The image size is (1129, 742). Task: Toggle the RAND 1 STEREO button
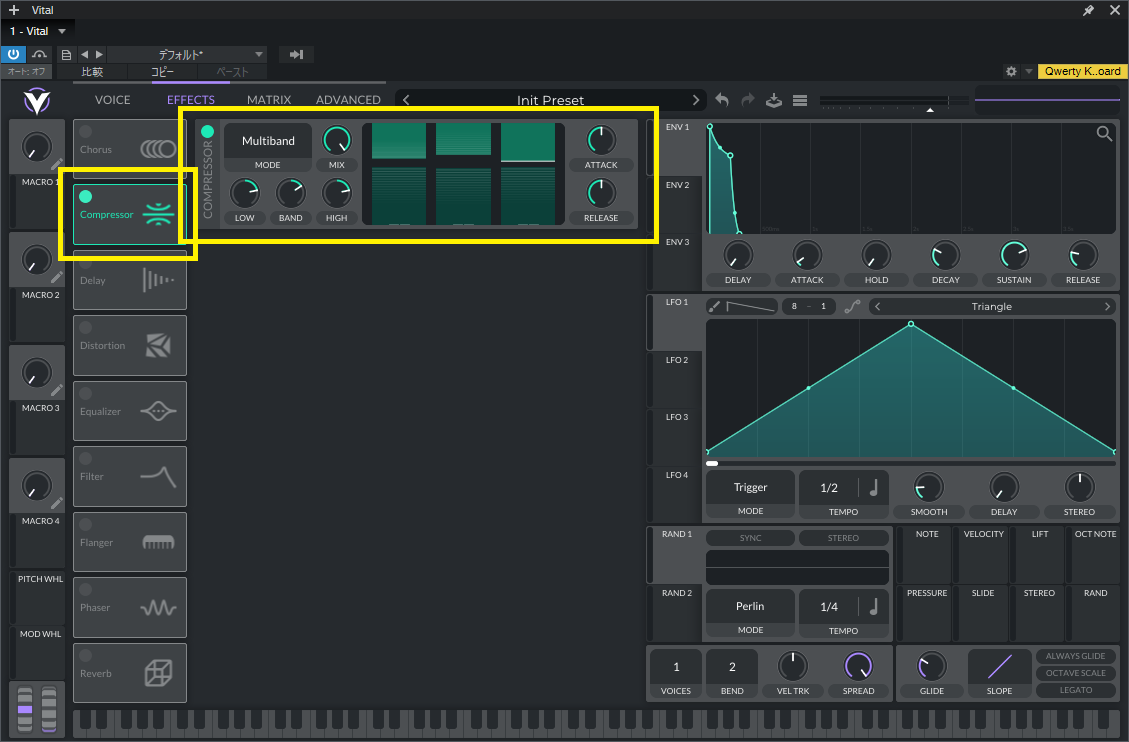click(x=843, y=538)
